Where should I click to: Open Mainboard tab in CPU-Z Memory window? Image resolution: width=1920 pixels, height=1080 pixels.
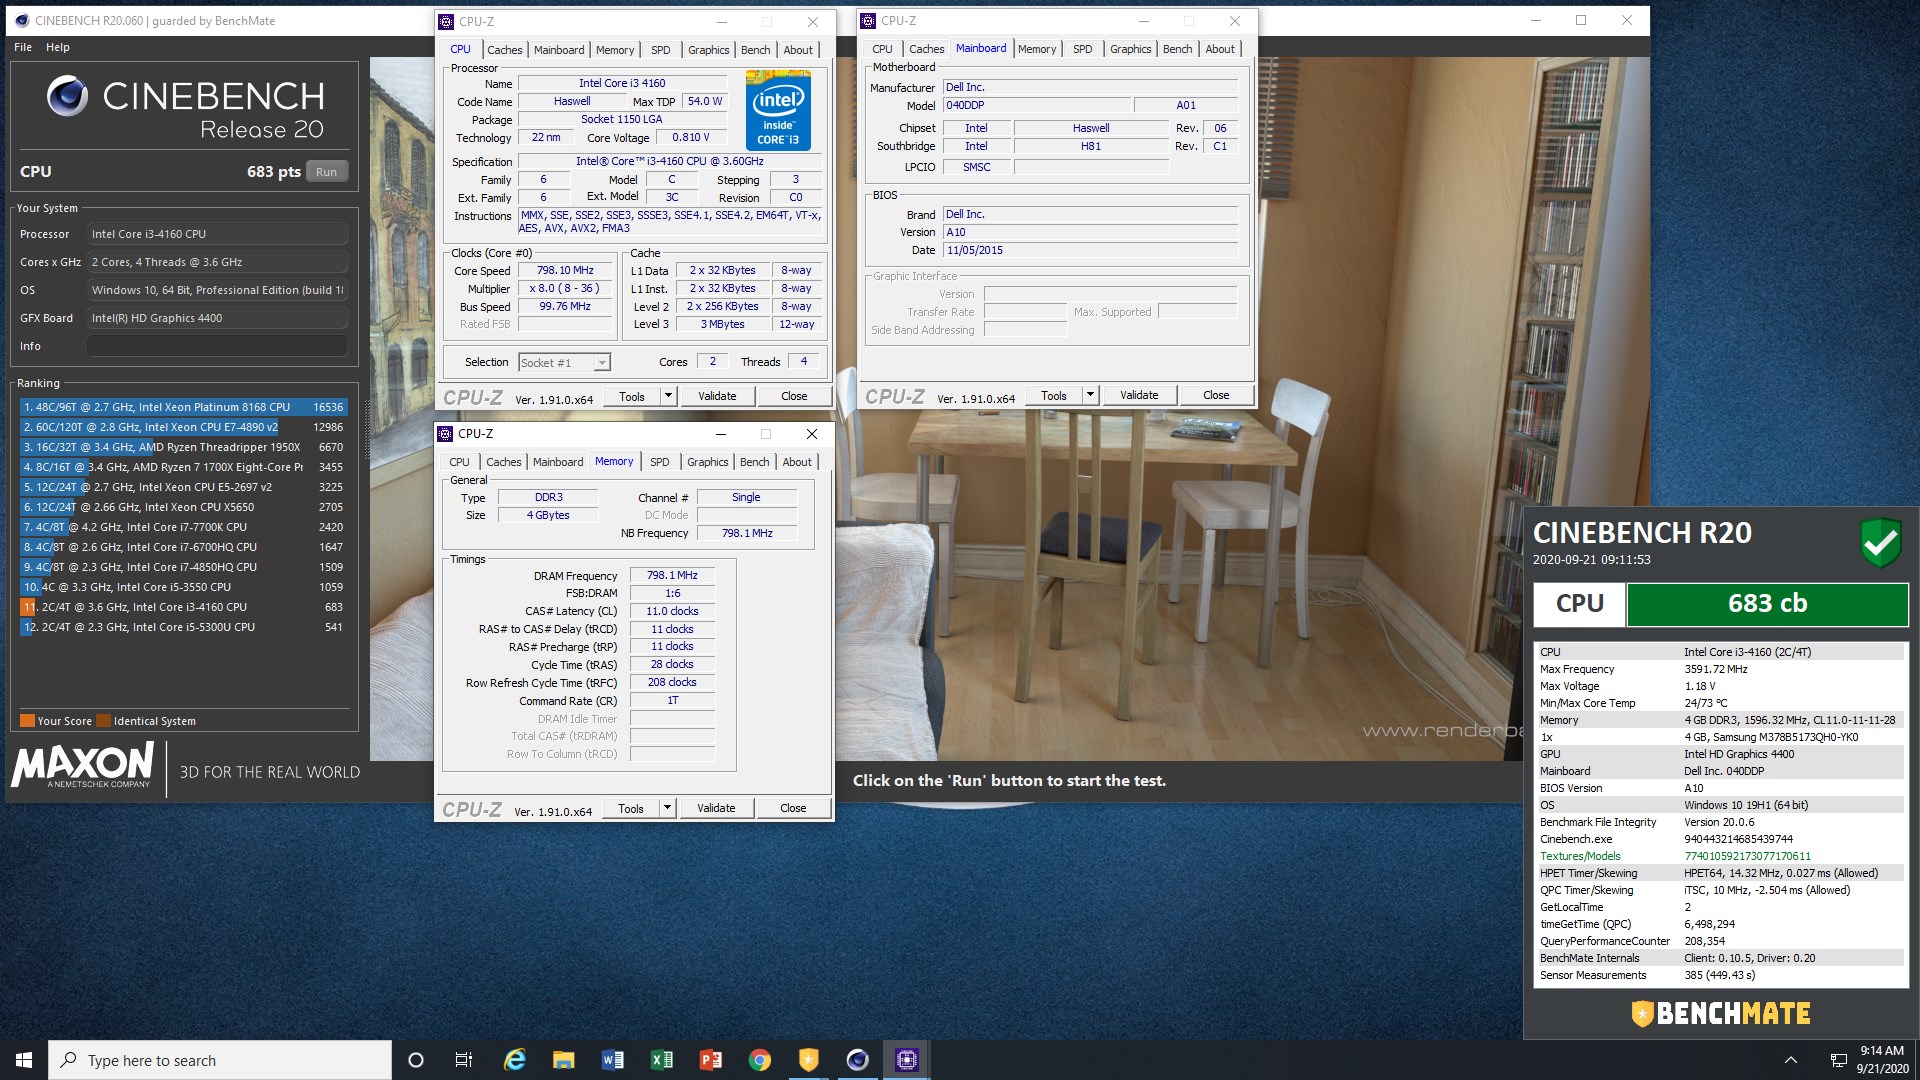[558, 462]
